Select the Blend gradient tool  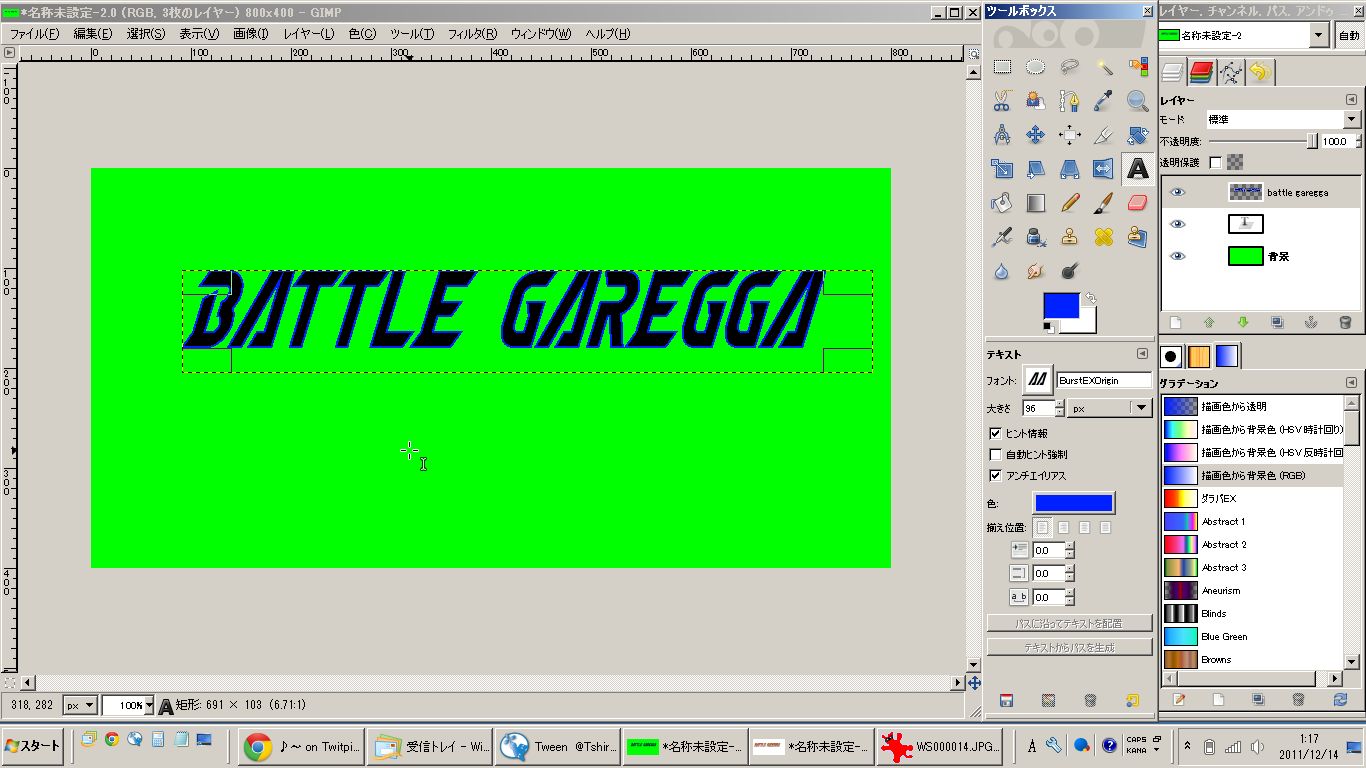(x=1036, y=203)
